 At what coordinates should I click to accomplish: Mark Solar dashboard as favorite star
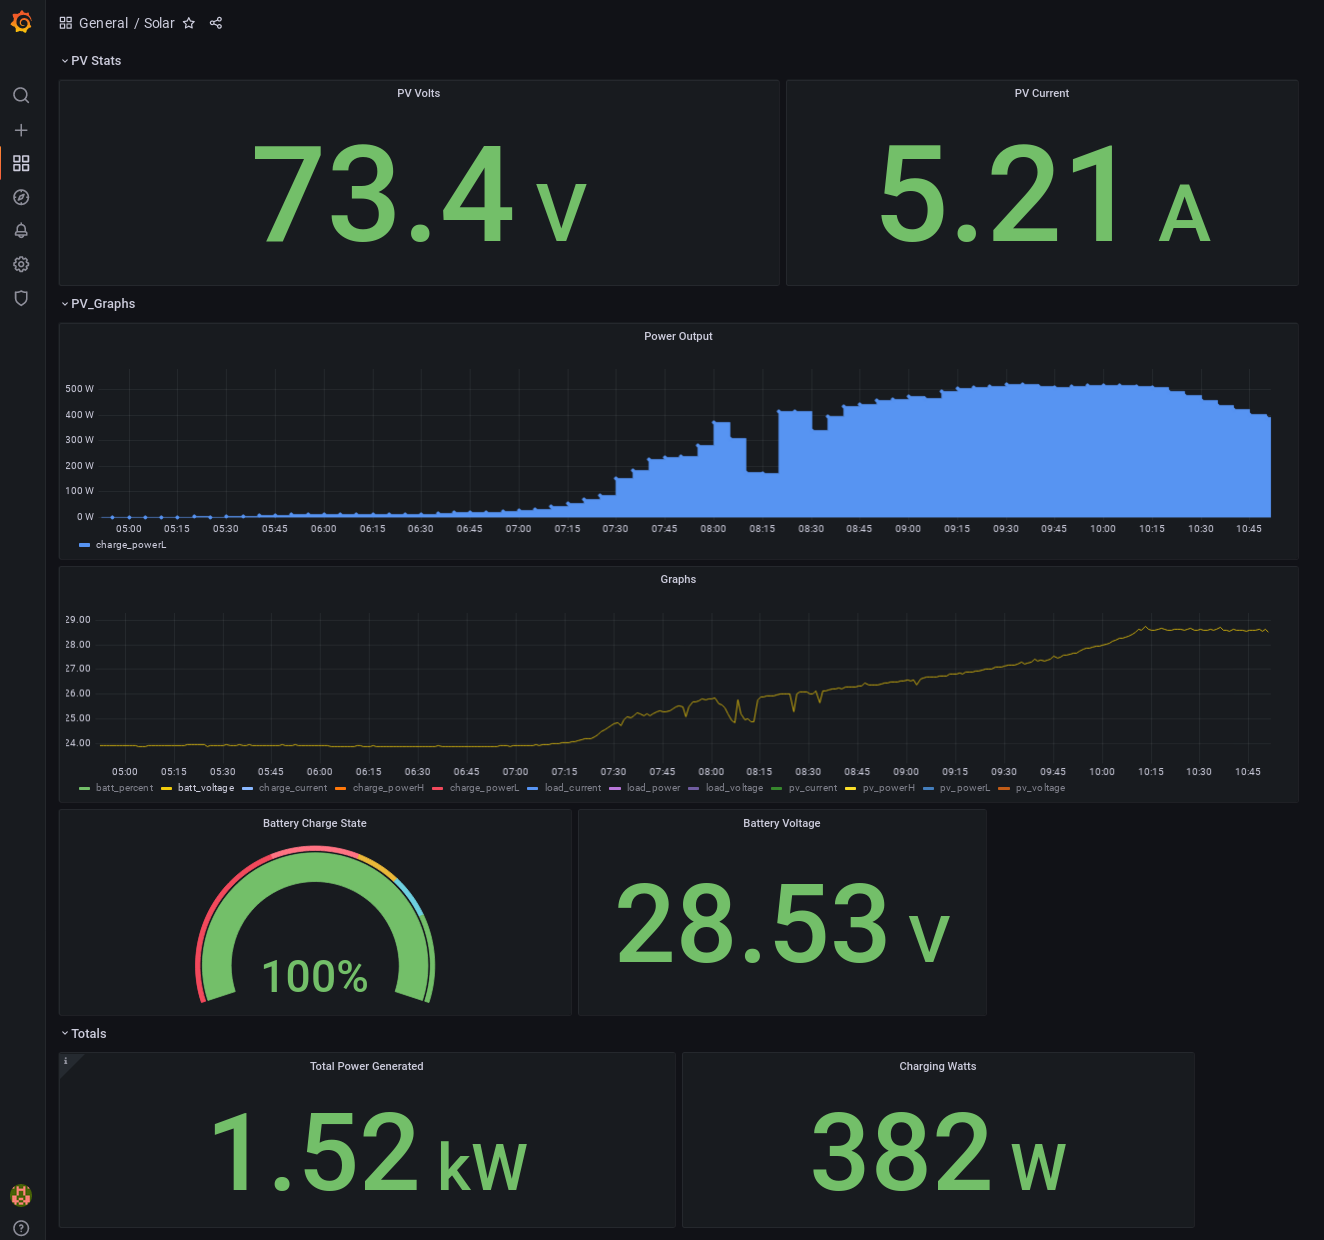point(189,23)
